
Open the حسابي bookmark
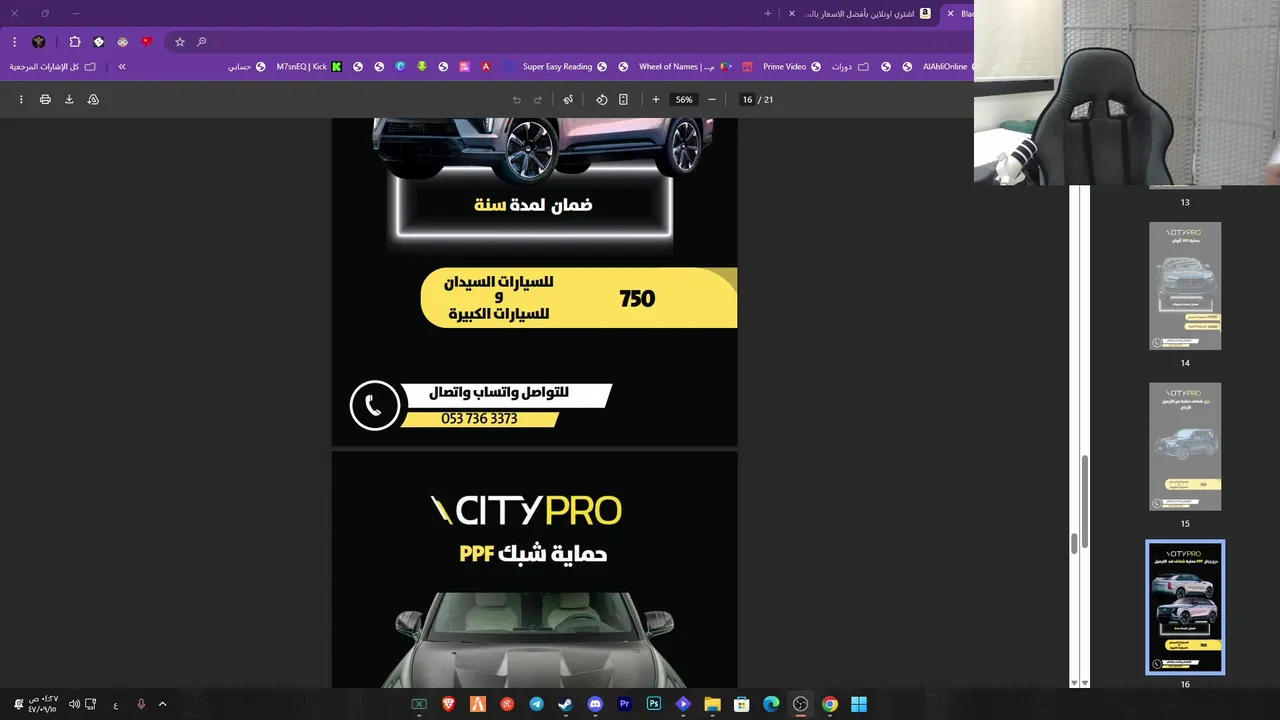click(246, 67)
